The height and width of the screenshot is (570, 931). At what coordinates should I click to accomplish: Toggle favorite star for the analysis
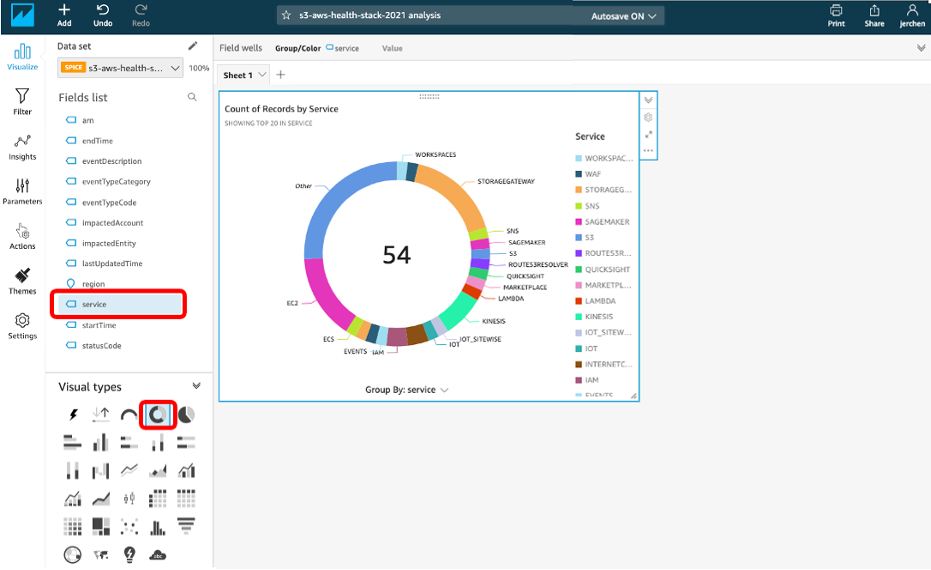click(286, 15)
